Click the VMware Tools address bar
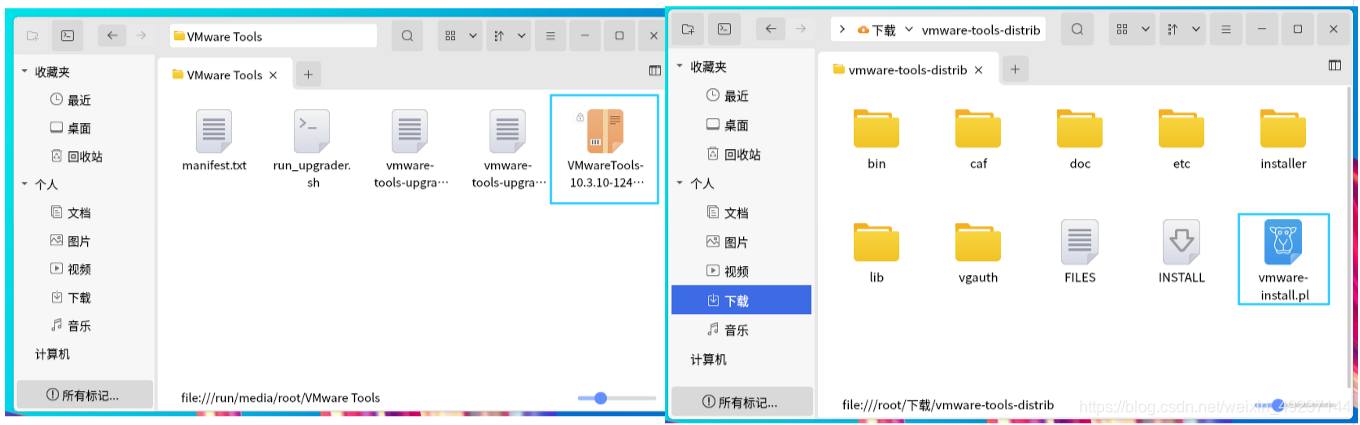This screenshot has width=1360, height=425. (273, 36)
